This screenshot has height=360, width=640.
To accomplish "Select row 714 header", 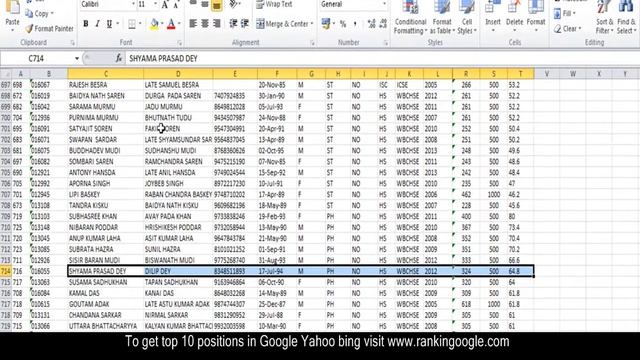I will point(6,271).
